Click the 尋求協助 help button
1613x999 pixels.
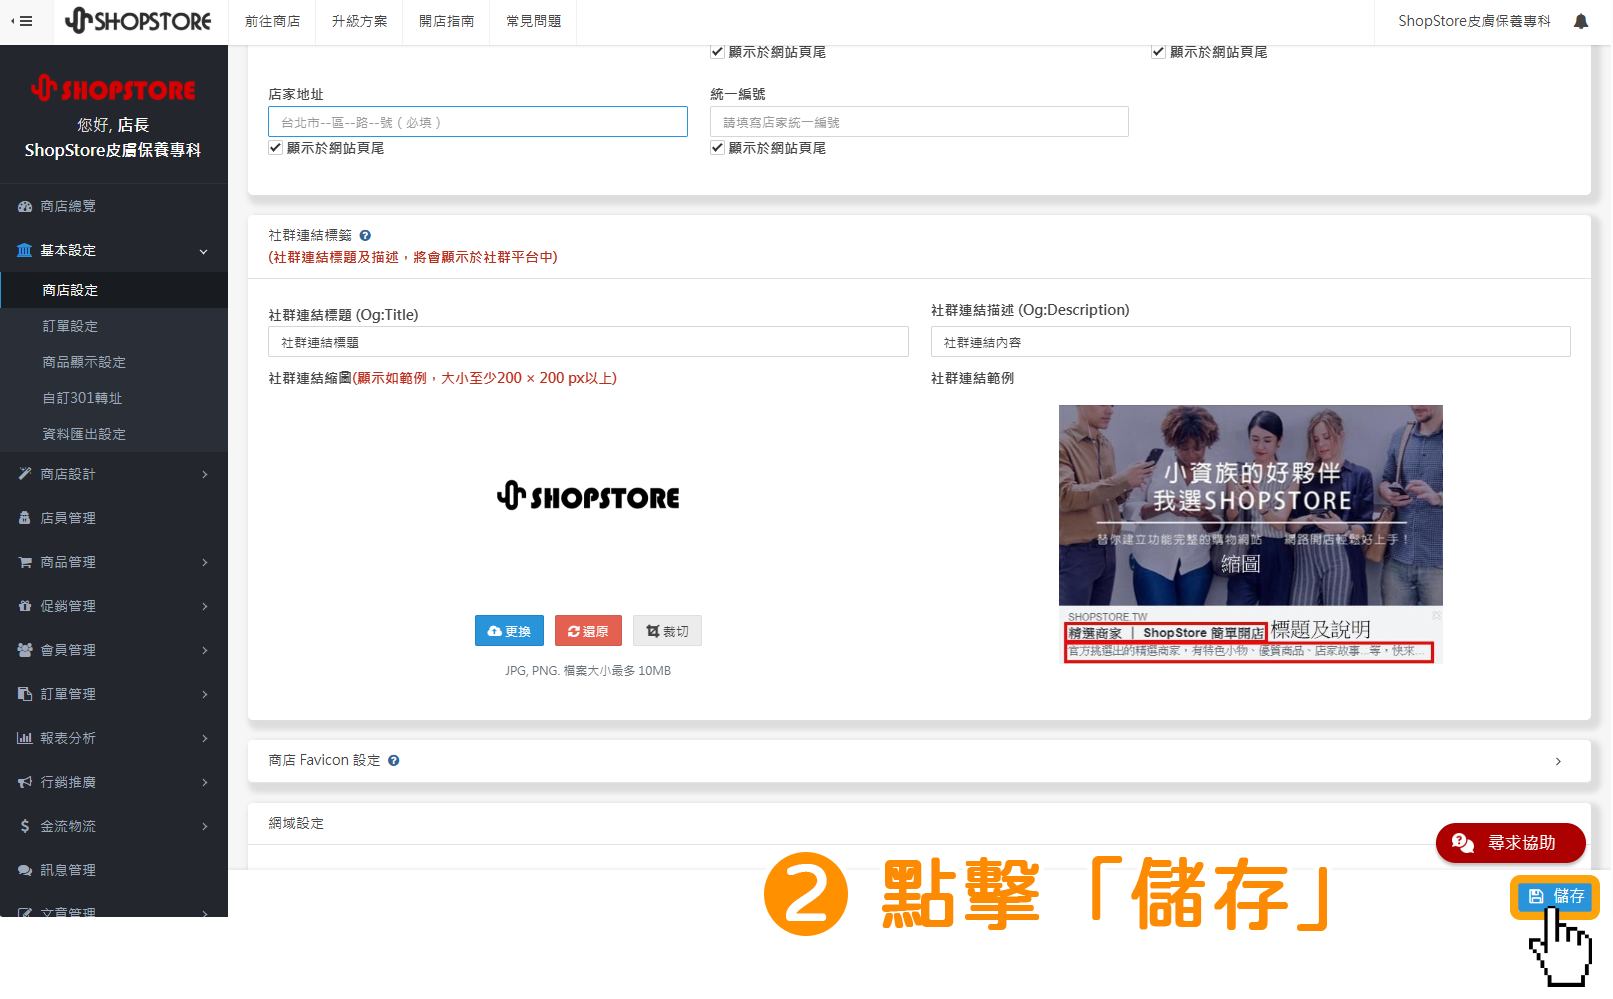coord(1510,843)
